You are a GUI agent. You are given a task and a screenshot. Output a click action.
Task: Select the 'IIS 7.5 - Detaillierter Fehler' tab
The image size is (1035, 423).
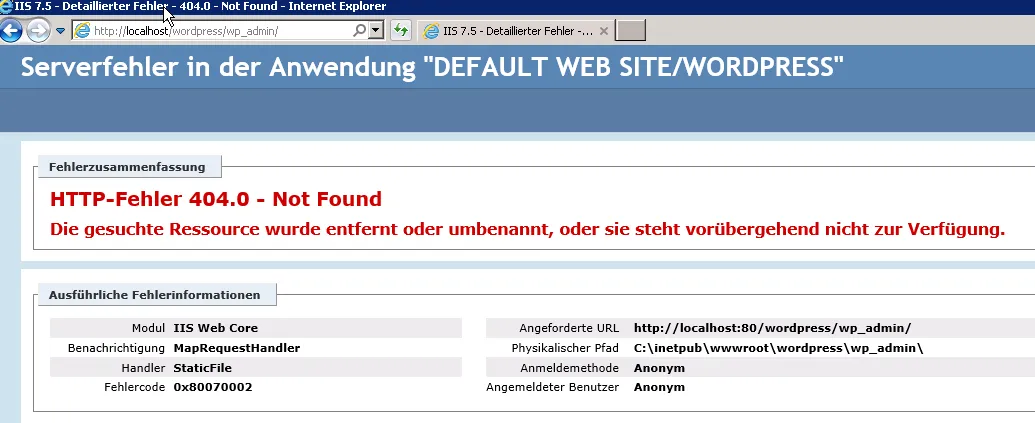coord(516,30)
